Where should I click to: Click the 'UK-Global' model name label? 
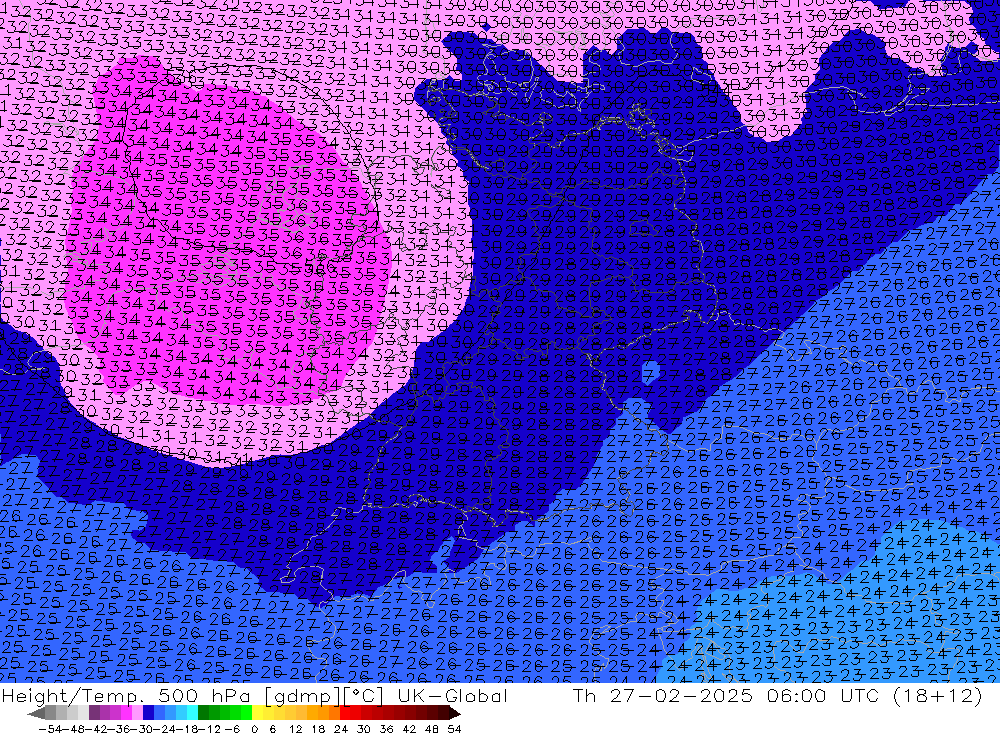pos(452,695)
